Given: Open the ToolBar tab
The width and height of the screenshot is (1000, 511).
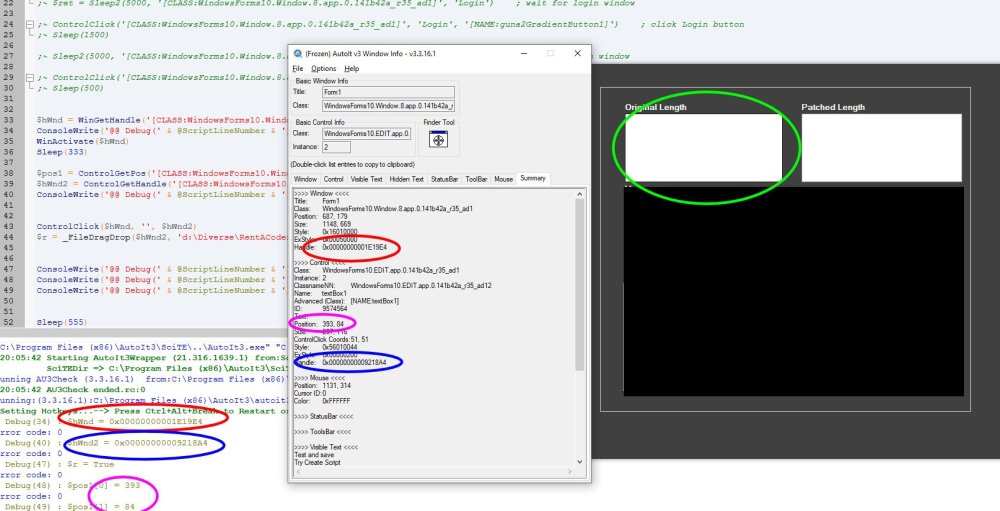Looking at the screenshot, I should 477,179.
